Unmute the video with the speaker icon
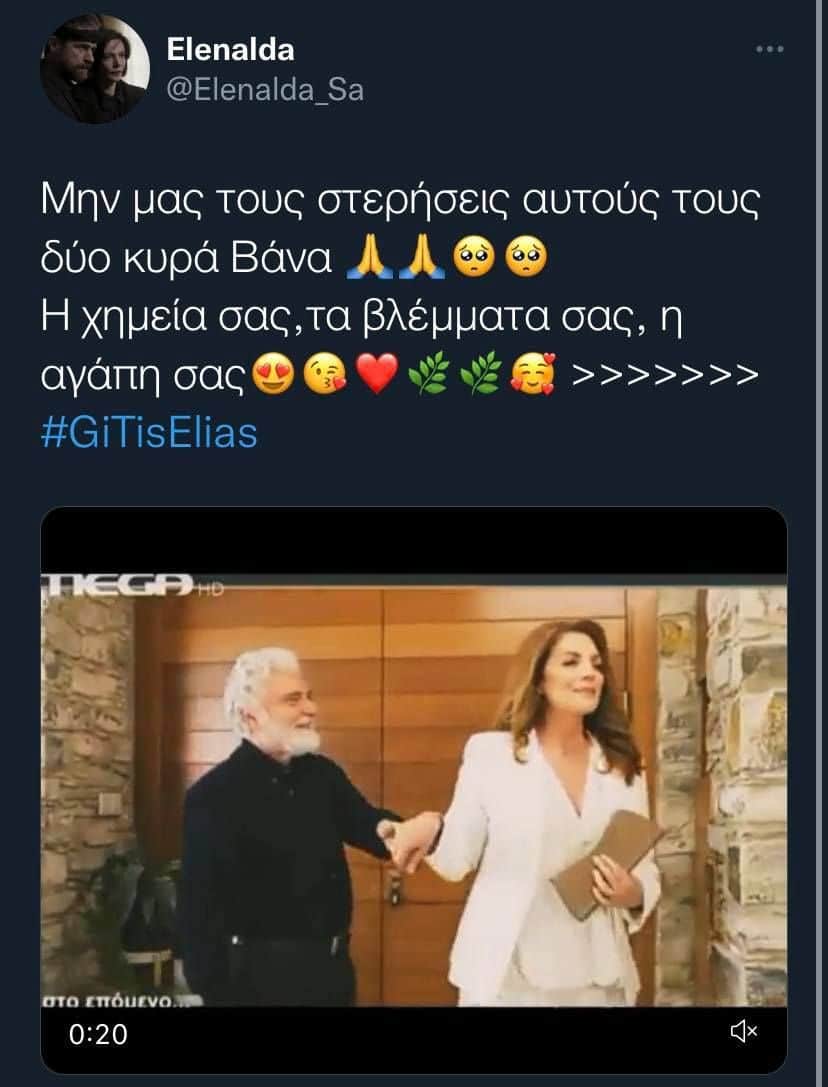 click(x=744, y=1032)
